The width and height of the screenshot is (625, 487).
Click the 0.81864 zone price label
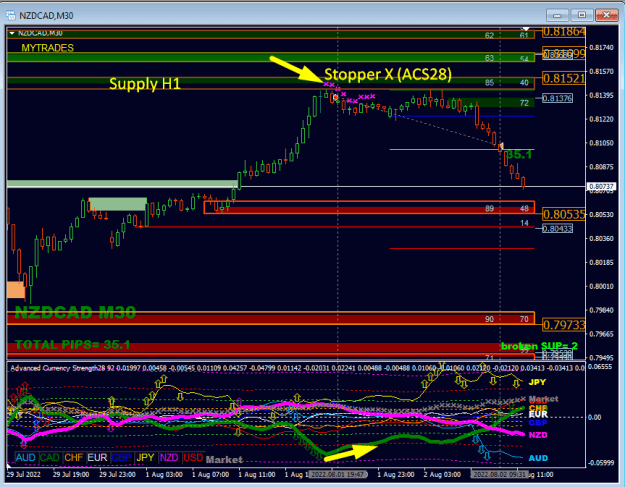(564, 32)
